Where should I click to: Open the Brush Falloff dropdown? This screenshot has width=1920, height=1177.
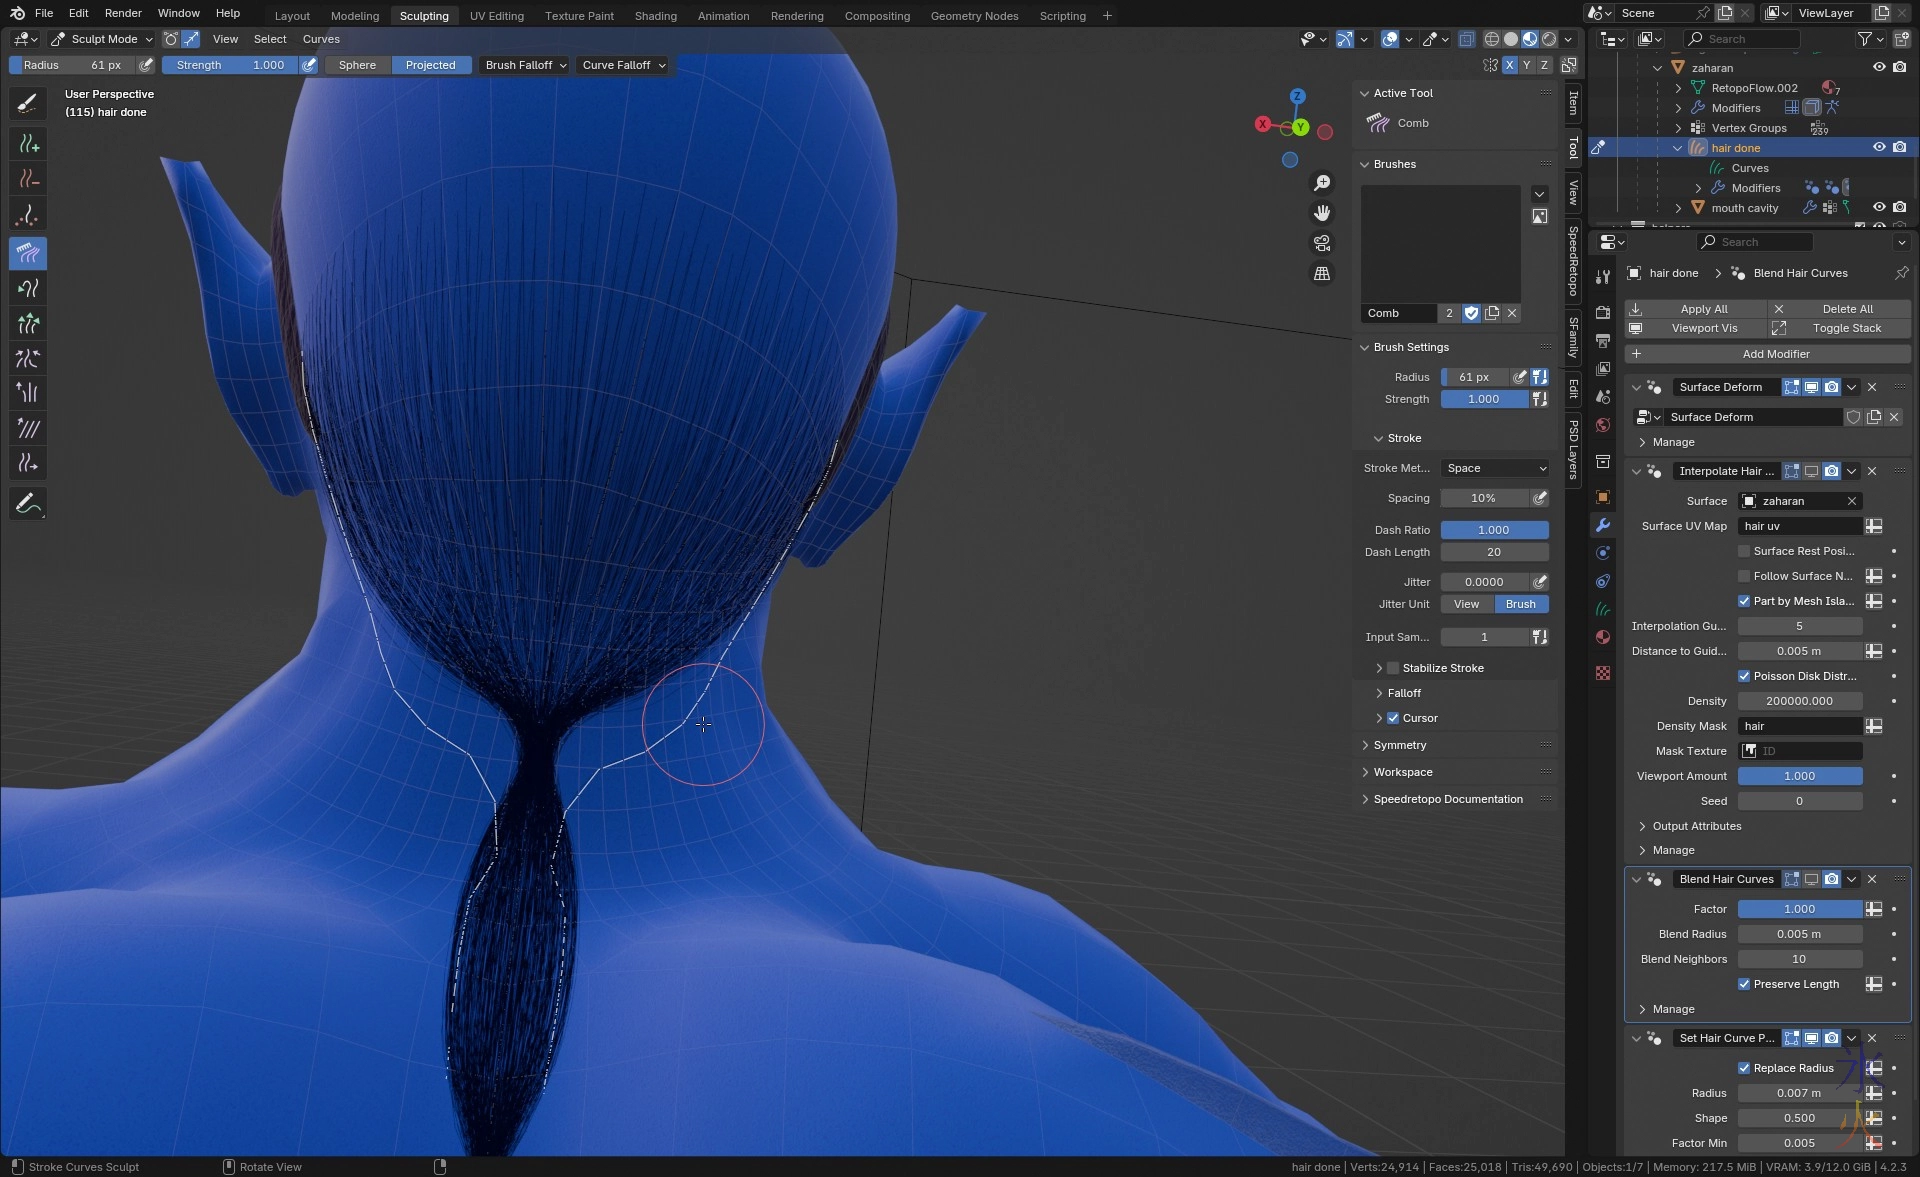[x=525, y=65]
